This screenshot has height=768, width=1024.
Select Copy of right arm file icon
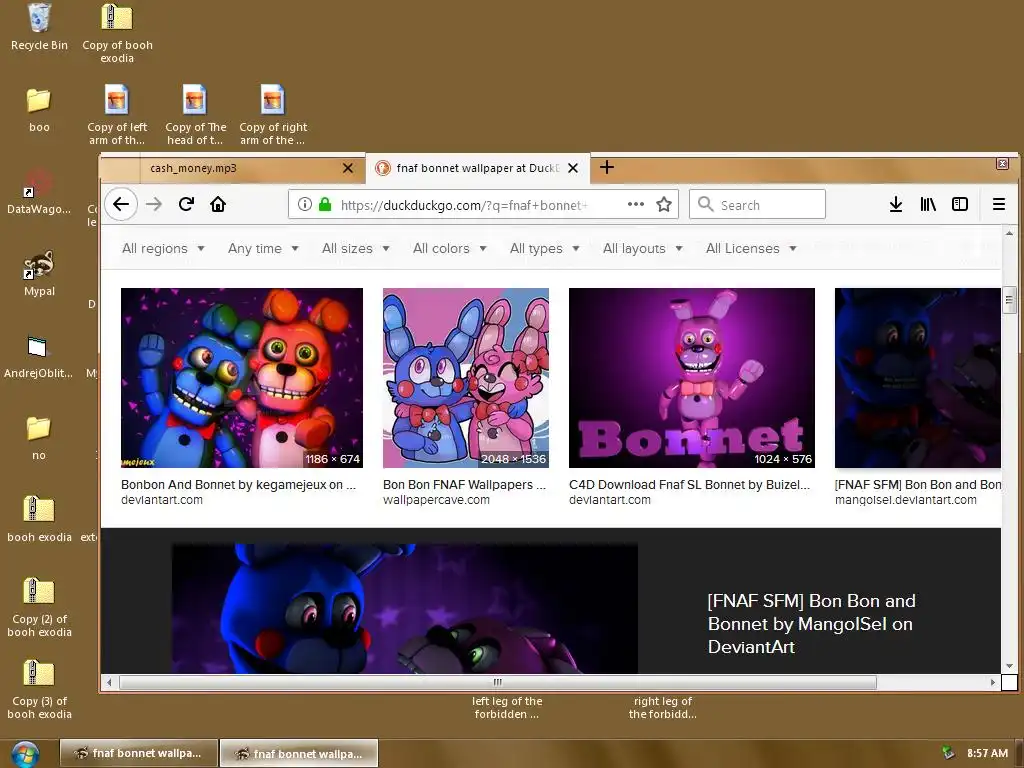click(x=273, y=114)
